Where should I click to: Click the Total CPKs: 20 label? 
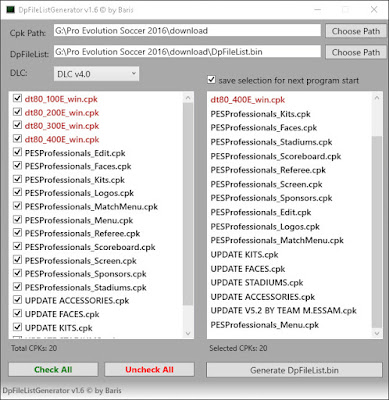point(34,348)
